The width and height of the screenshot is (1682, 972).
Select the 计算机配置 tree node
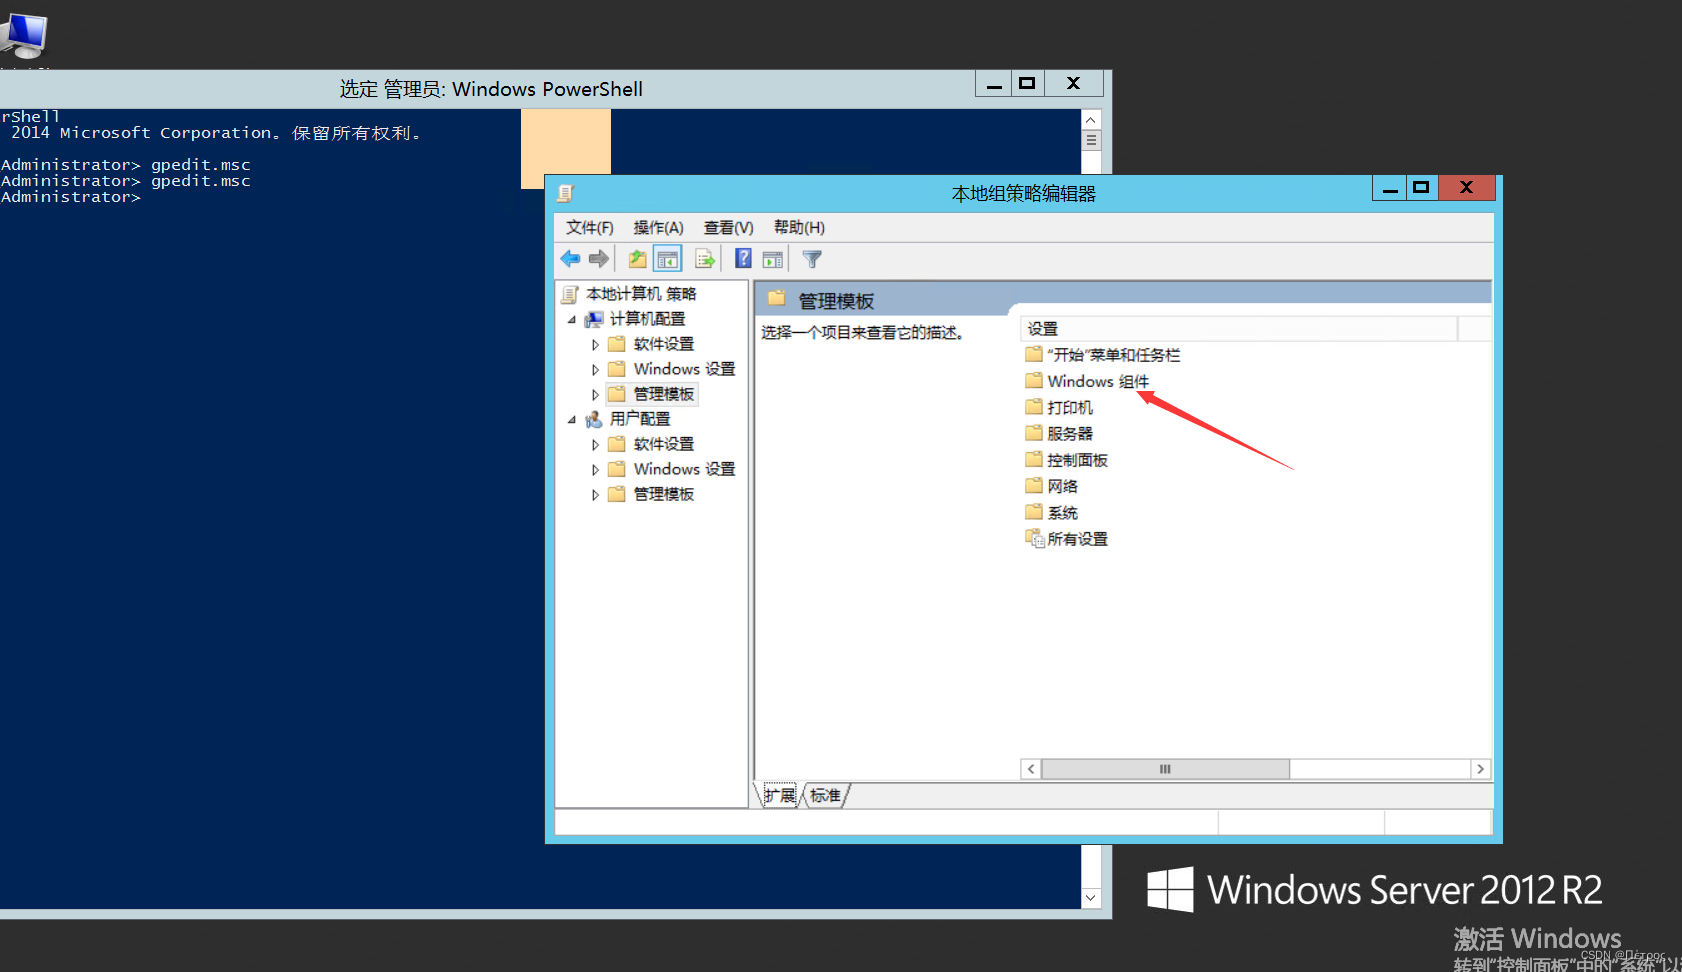647,319
